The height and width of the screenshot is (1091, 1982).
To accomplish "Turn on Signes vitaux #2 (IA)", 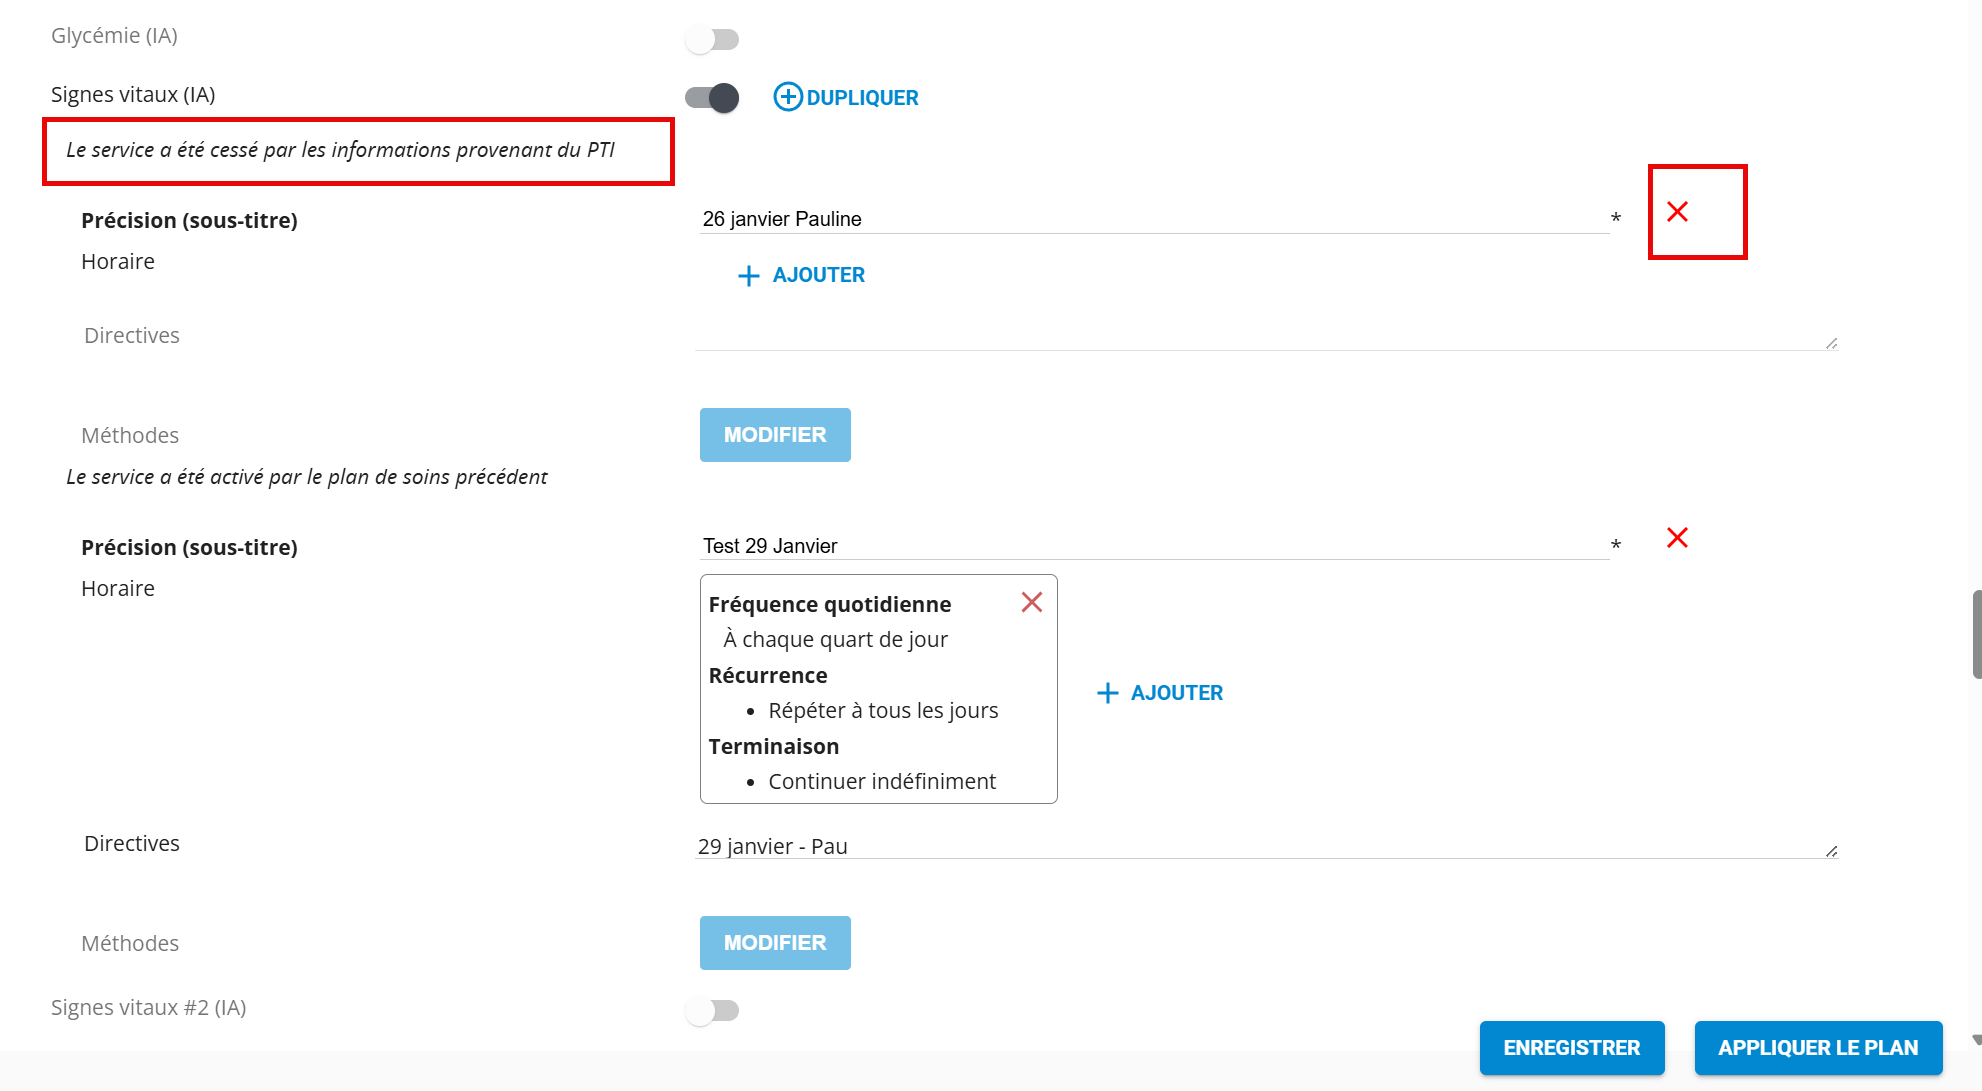I will (x=712, y=1010).
